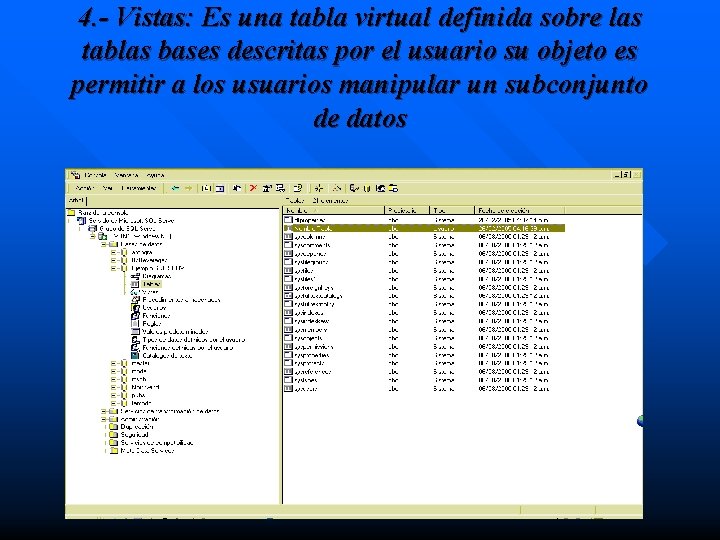This screenshot has width=720, height=540.
Task: Click the New star-shaped toolbar icon
Action: click(x=319, y=188)
